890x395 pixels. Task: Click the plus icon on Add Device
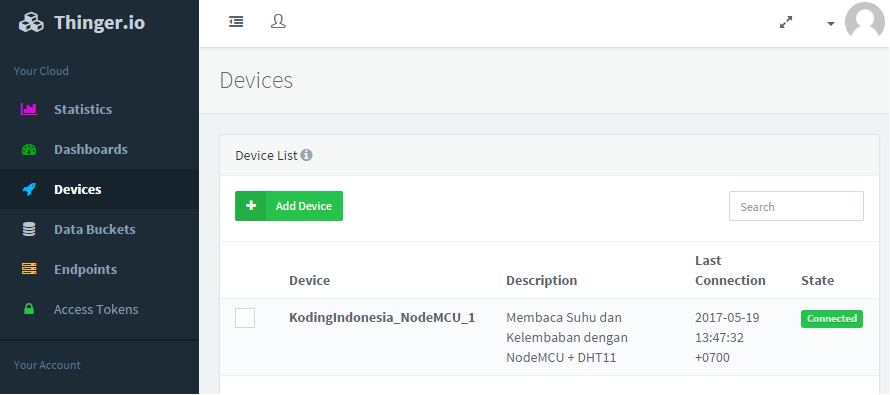click(251, 206)
